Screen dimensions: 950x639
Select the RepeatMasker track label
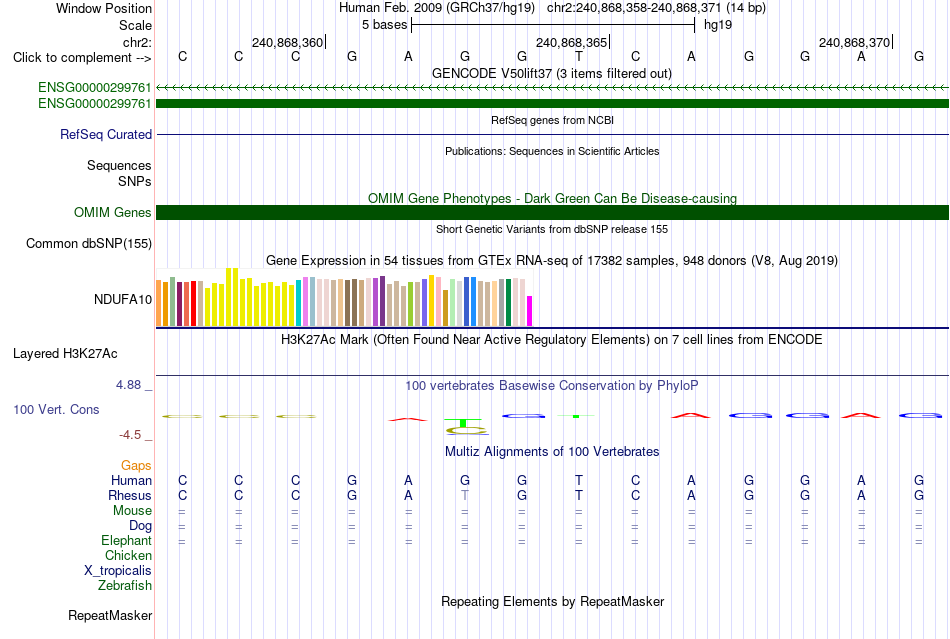pyautogui.click(x=110, y=615)
